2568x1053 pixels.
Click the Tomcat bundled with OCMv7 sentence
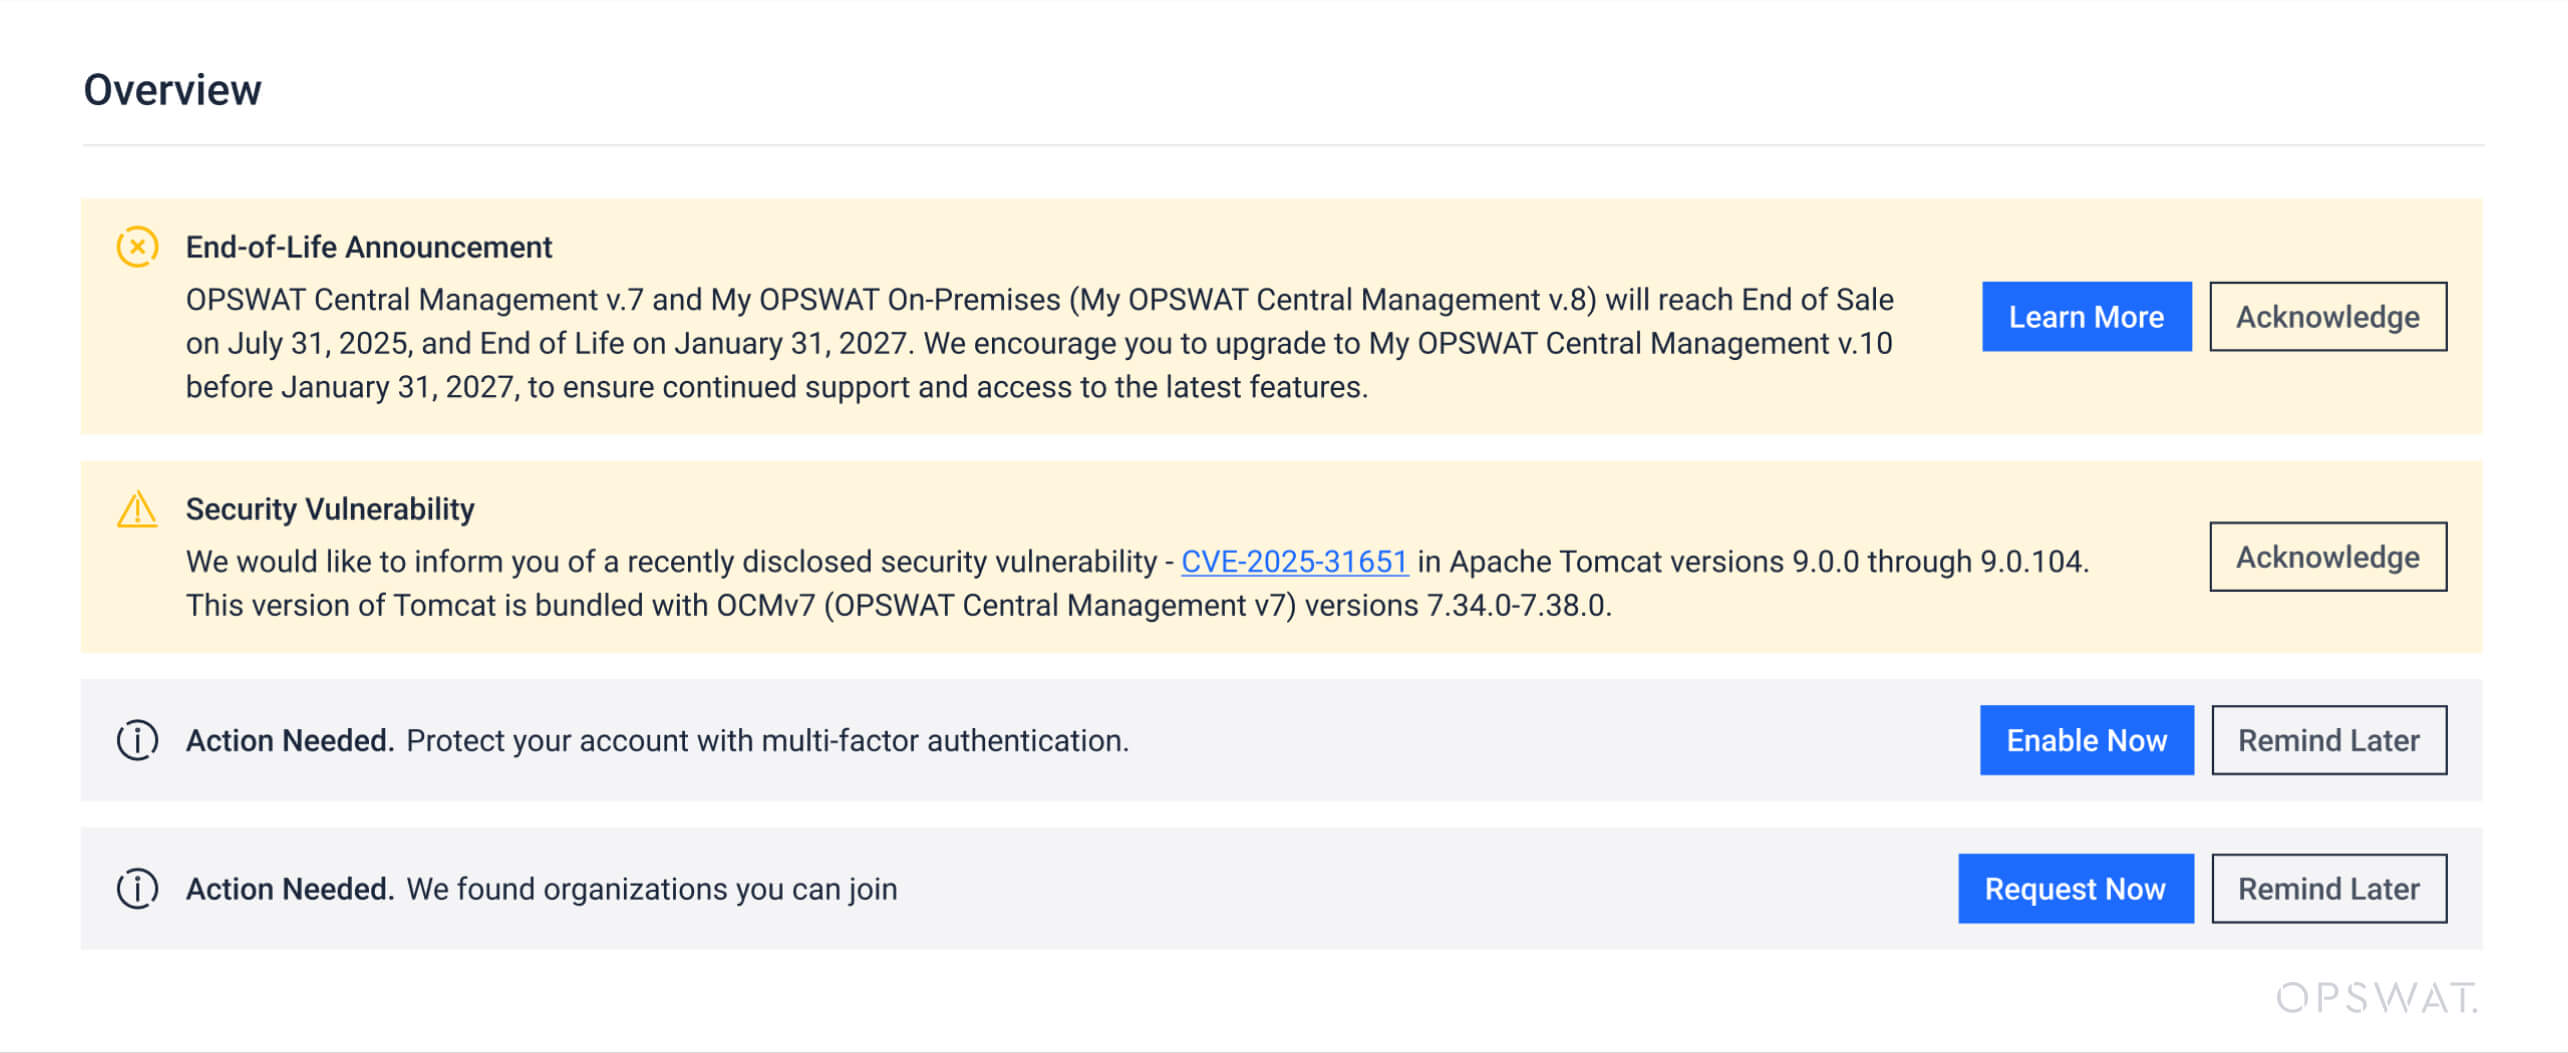pos(898,606)
